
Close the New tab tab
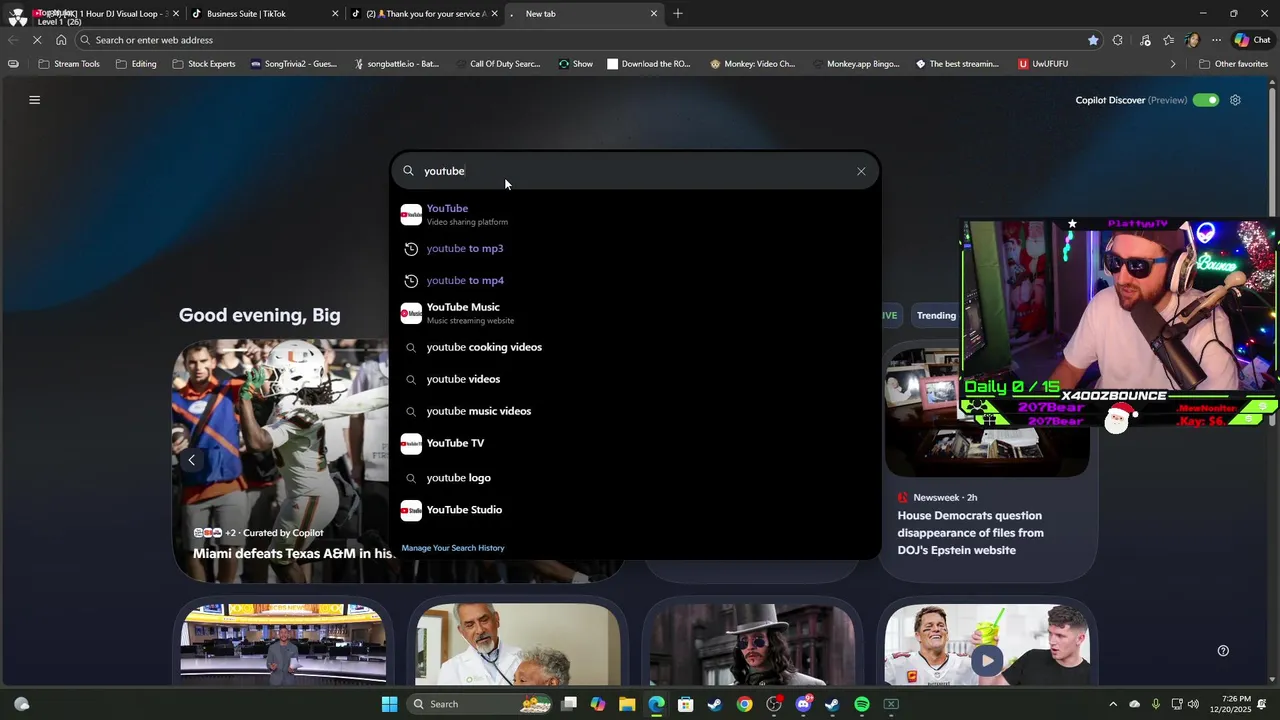coord(654,14)
